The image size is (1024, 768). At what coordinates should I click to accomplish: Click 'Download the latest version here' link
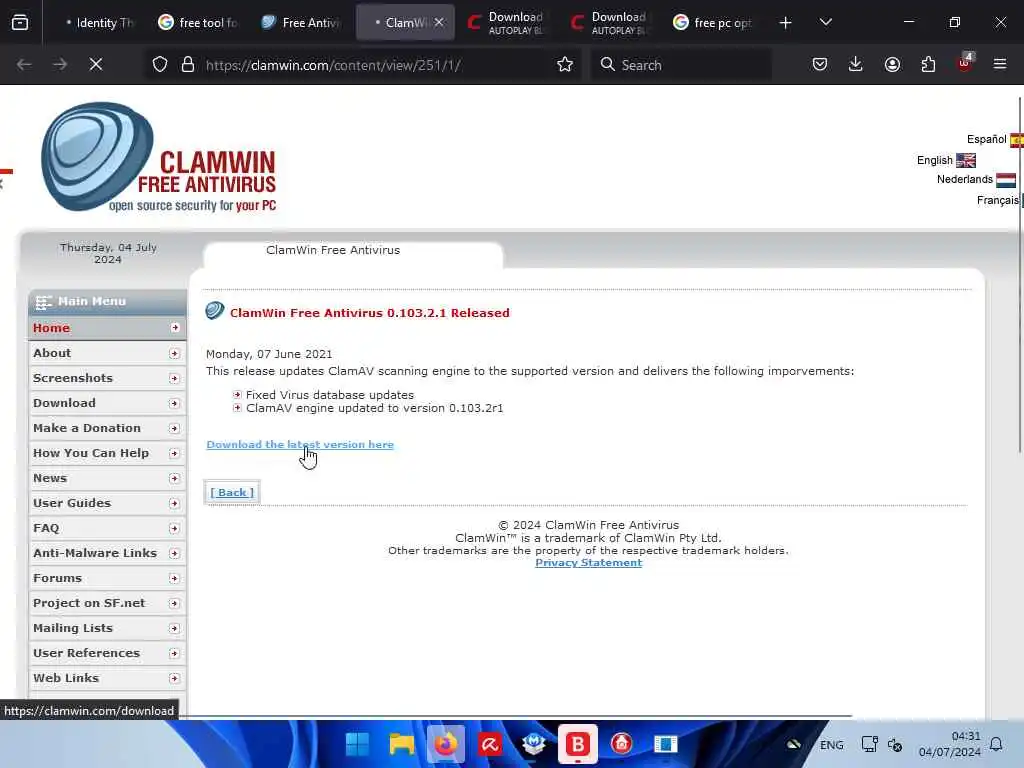point(300,445)
